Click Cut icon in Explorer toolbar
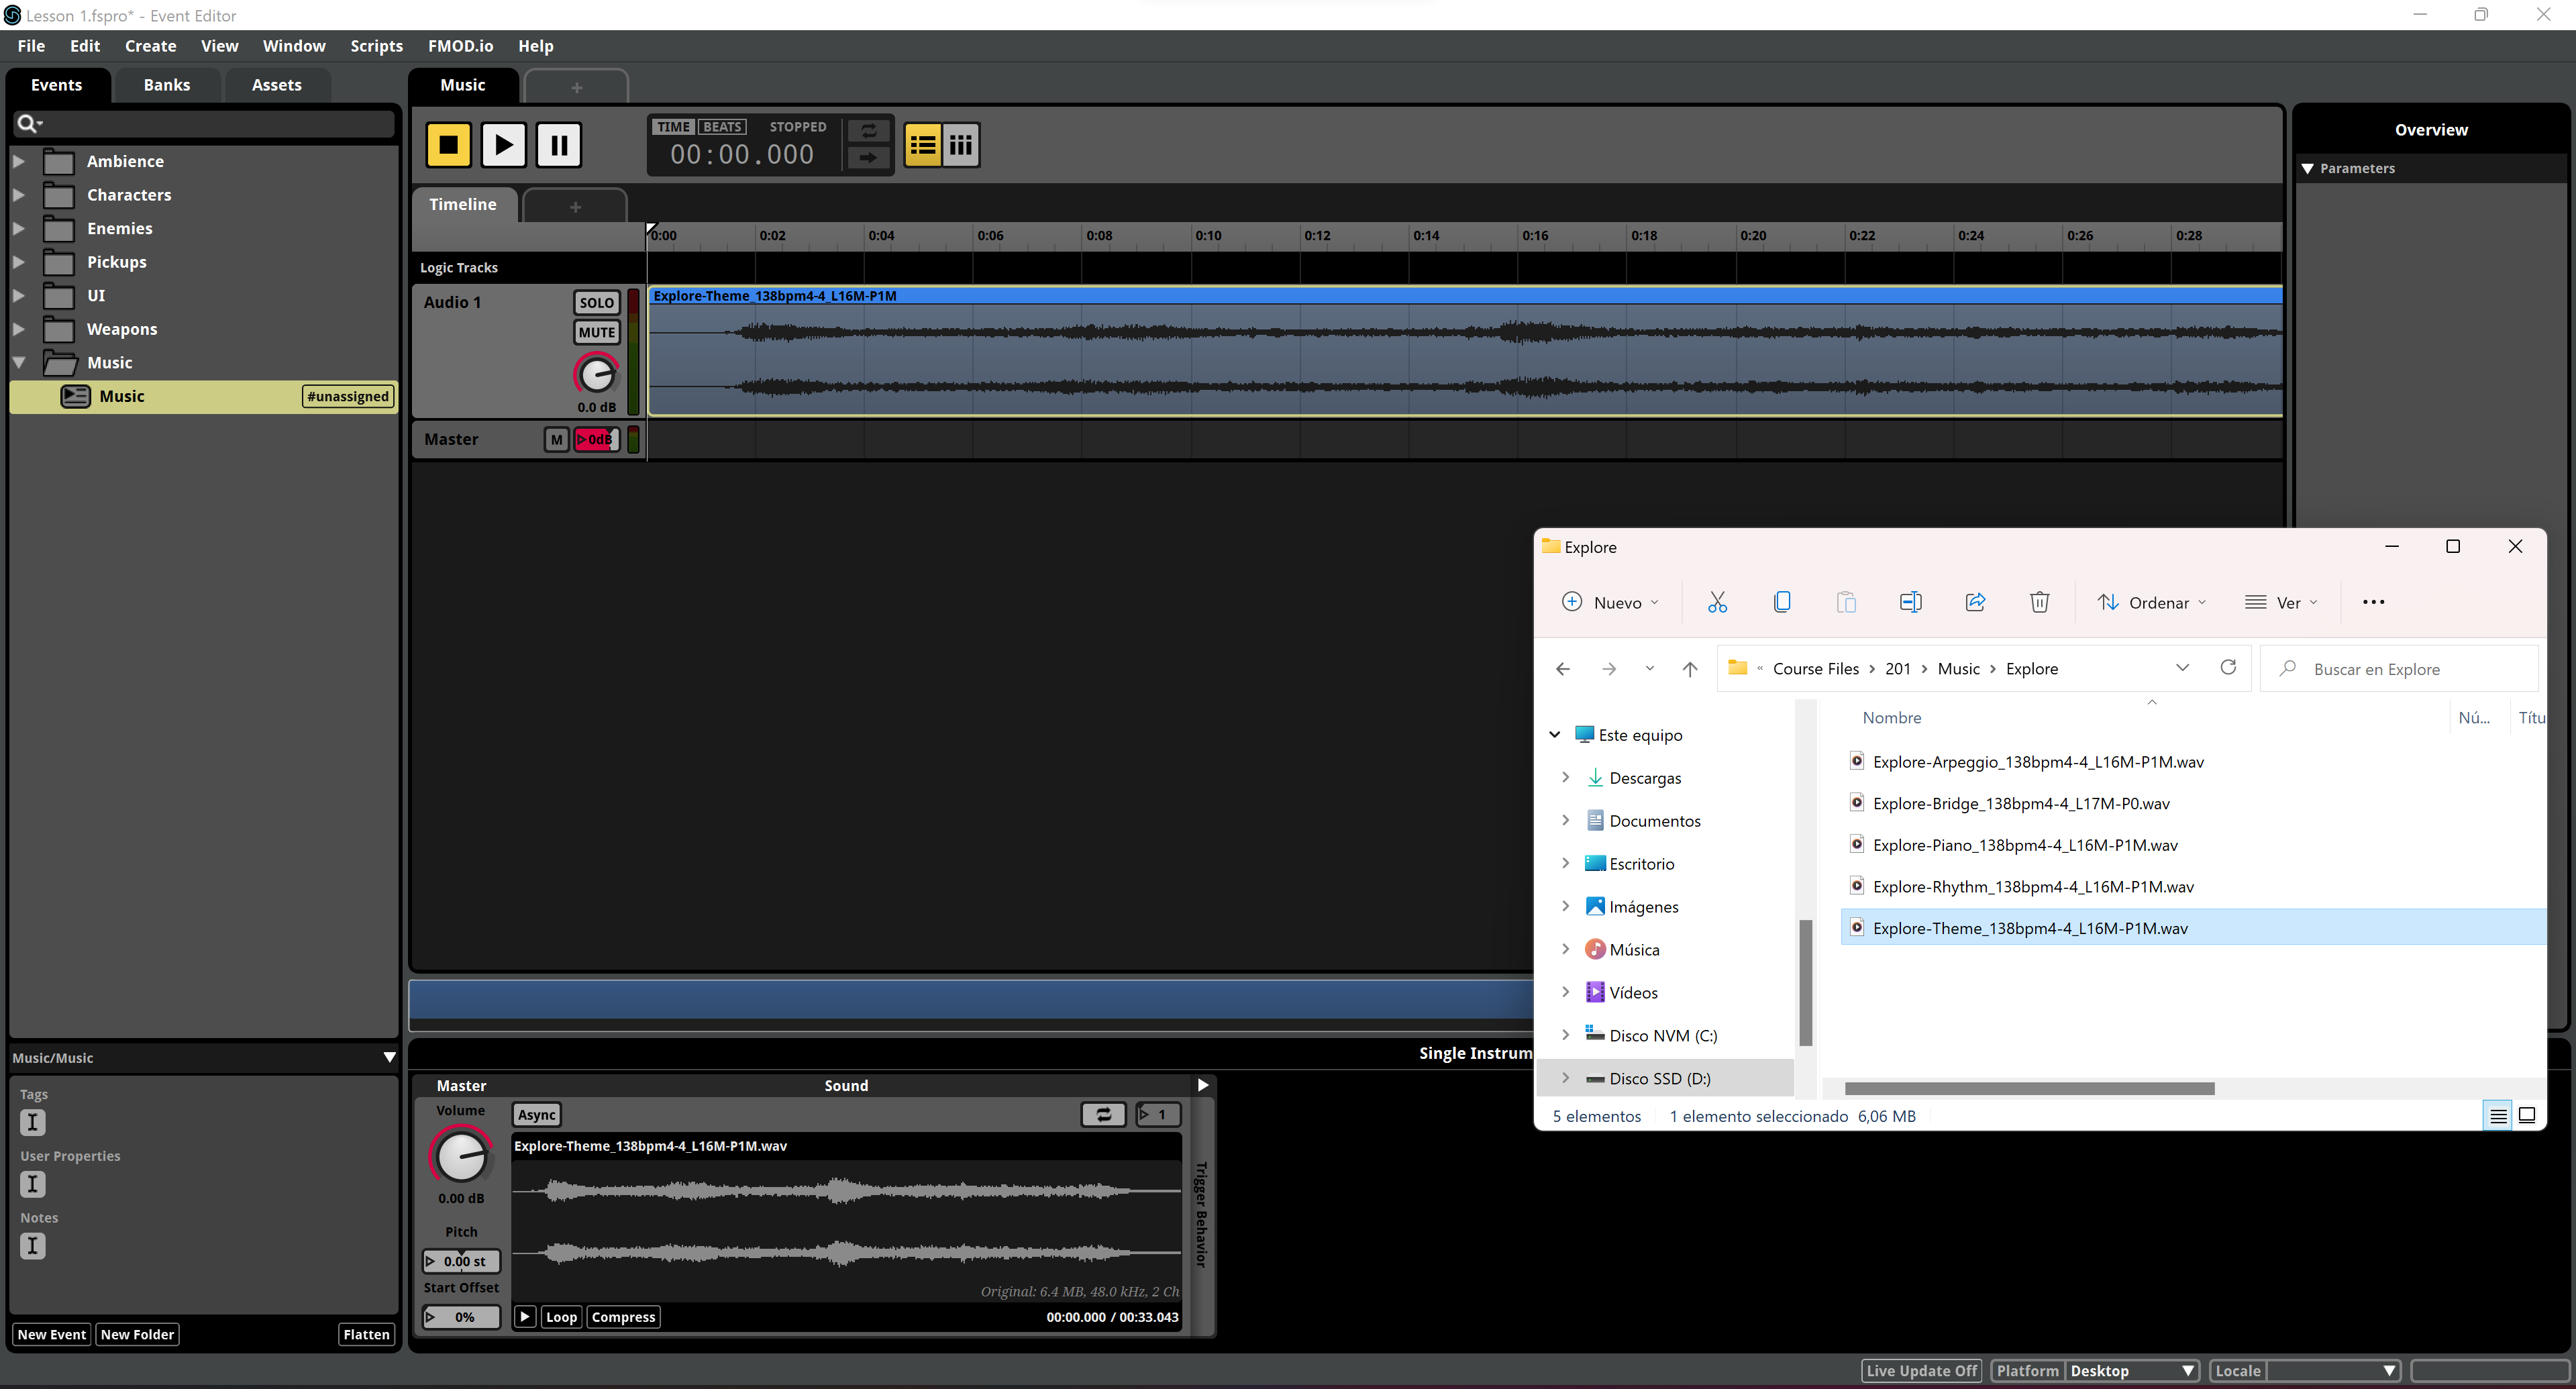 tap(1717, 602)
